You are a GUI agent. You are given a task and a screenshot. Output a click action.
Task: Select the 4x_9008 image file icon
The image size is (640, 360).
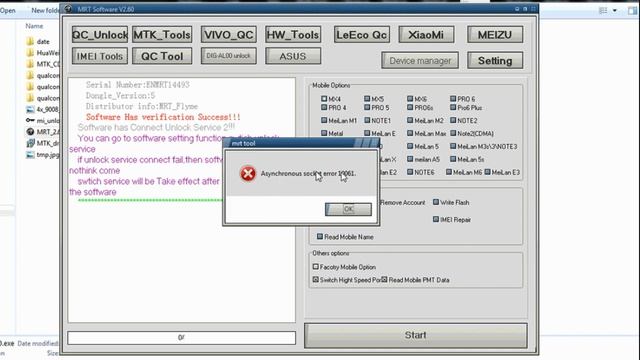pos(30,109)
